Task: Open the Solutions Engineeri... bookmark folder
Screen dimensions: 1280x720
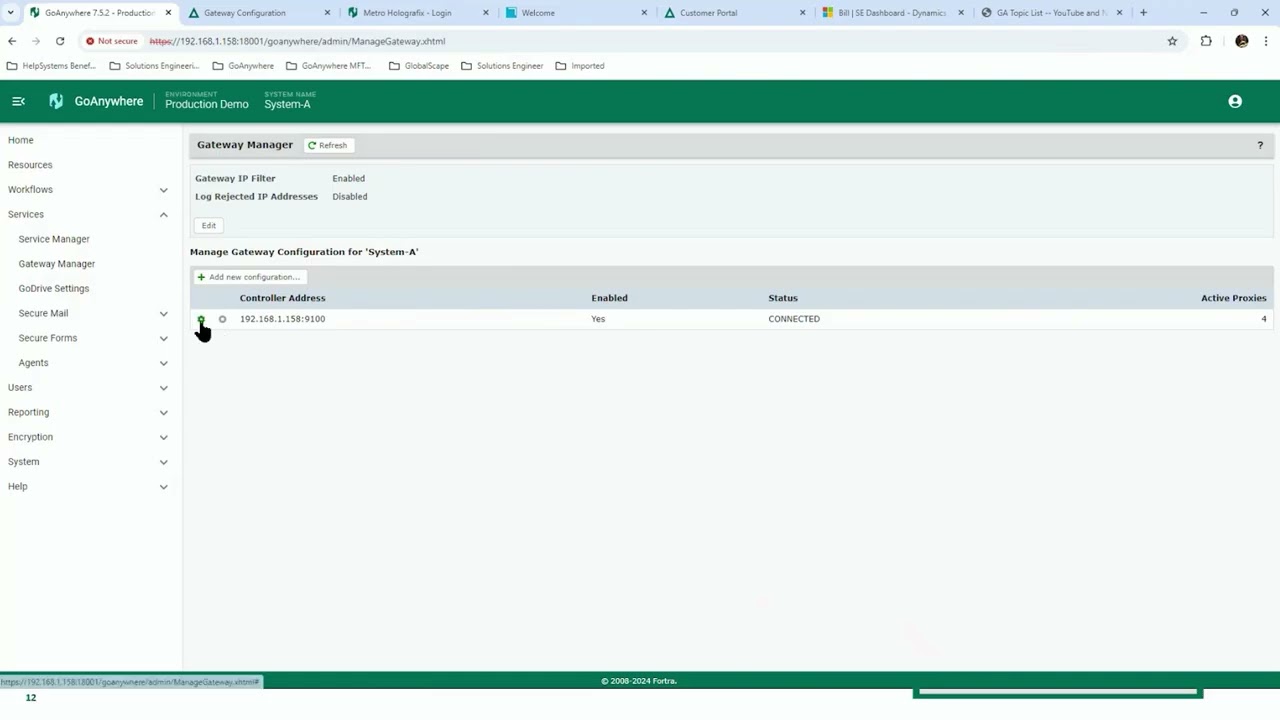Action: click(x=154, y=66)
